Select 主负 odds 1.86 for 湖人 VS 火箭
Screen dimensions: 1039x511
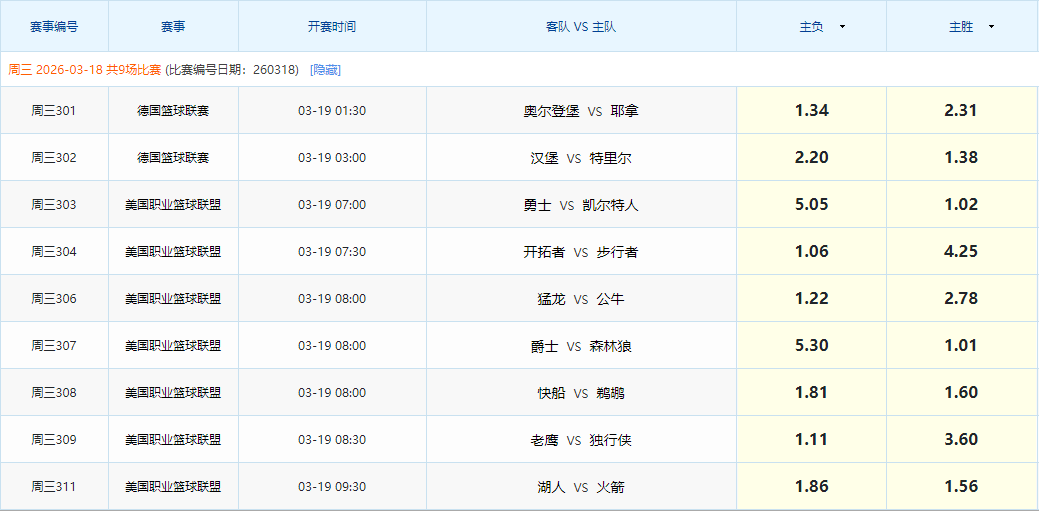812,487
